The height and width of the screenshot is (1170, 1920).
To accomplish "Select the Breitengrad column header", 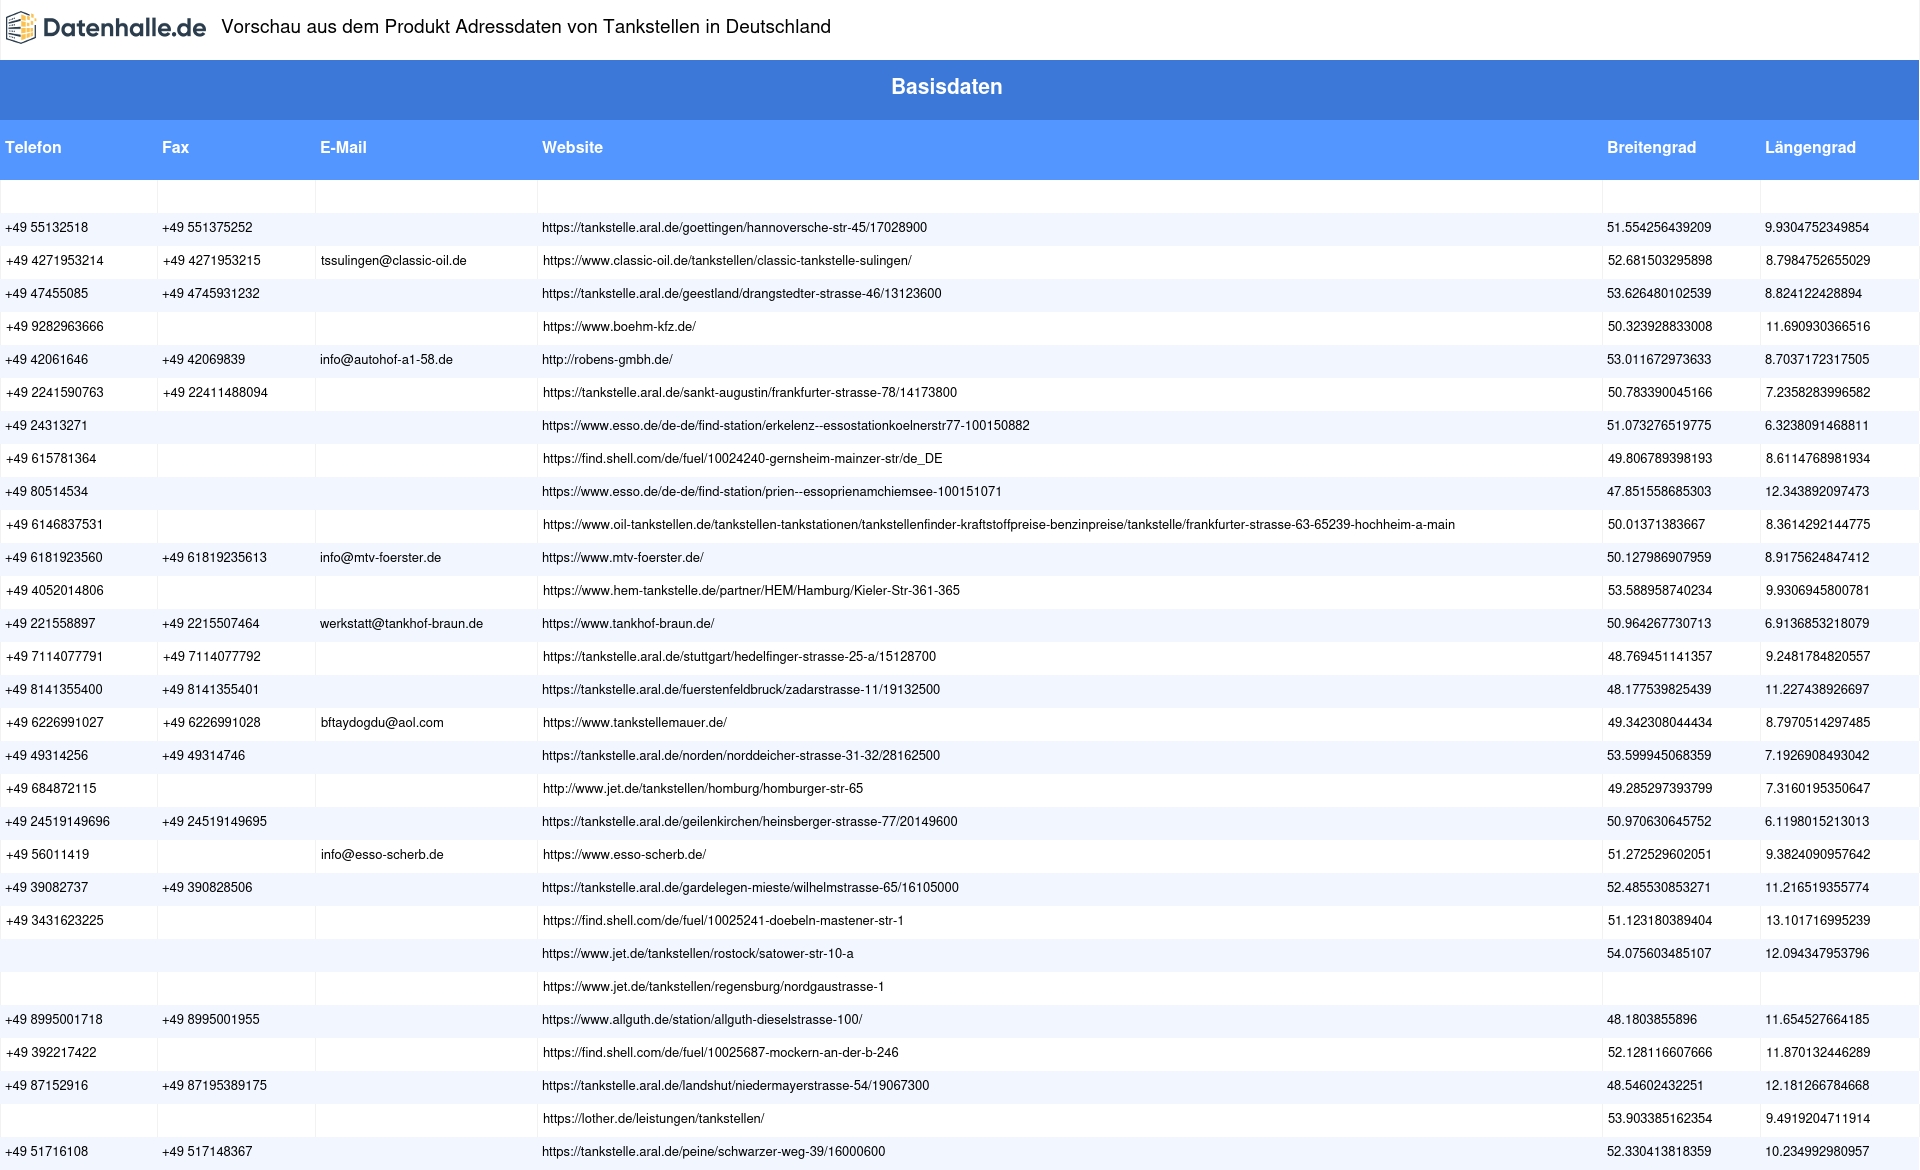I will tap(1651, 147).
